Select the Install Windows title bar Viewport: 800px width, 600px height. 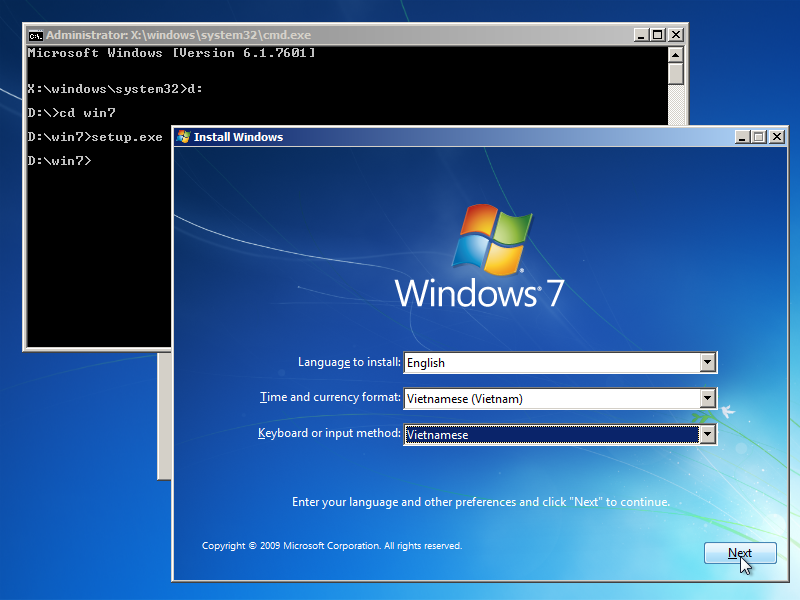pyautogui.click(x=450, y=137)
